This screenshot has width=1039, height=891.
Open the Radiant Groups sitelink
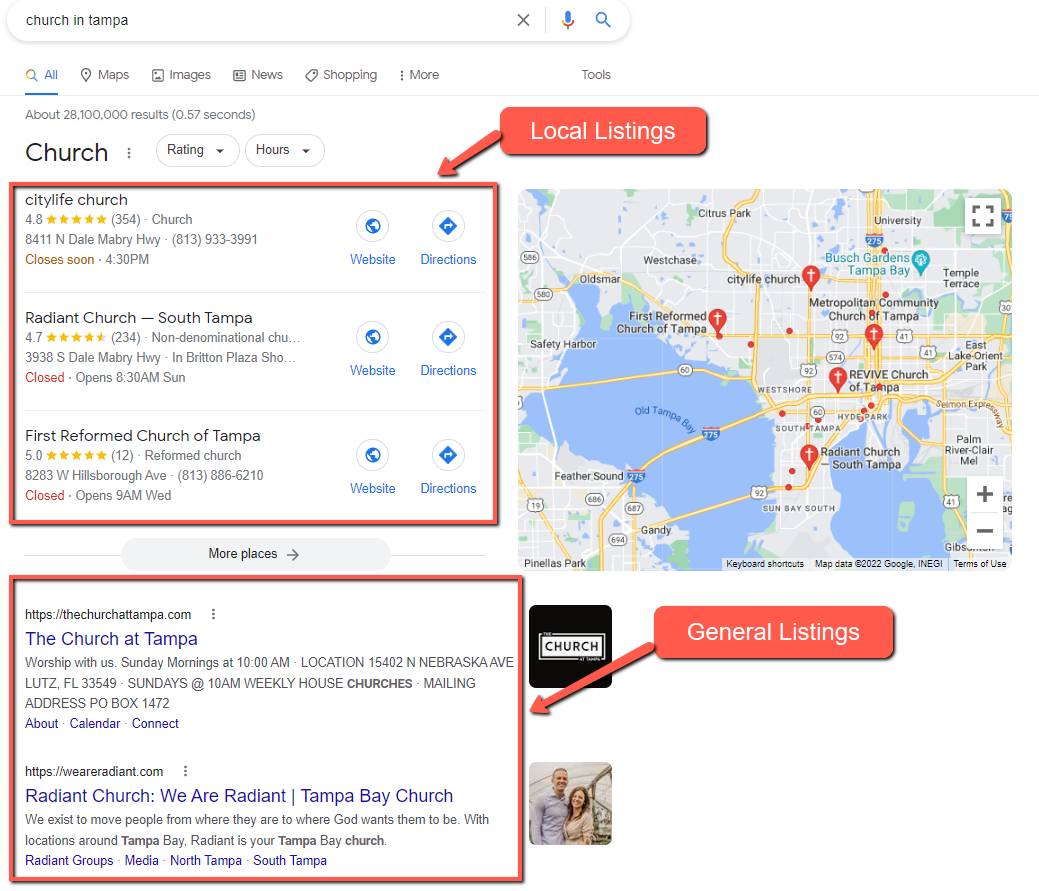pyautogui.click(x=69, y=861)
